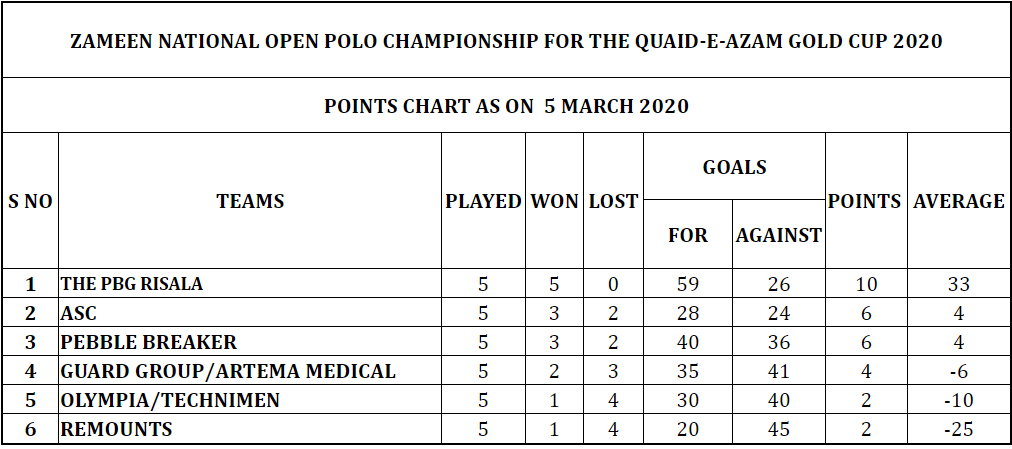Select the ASC team name cell

click(250, 312)
